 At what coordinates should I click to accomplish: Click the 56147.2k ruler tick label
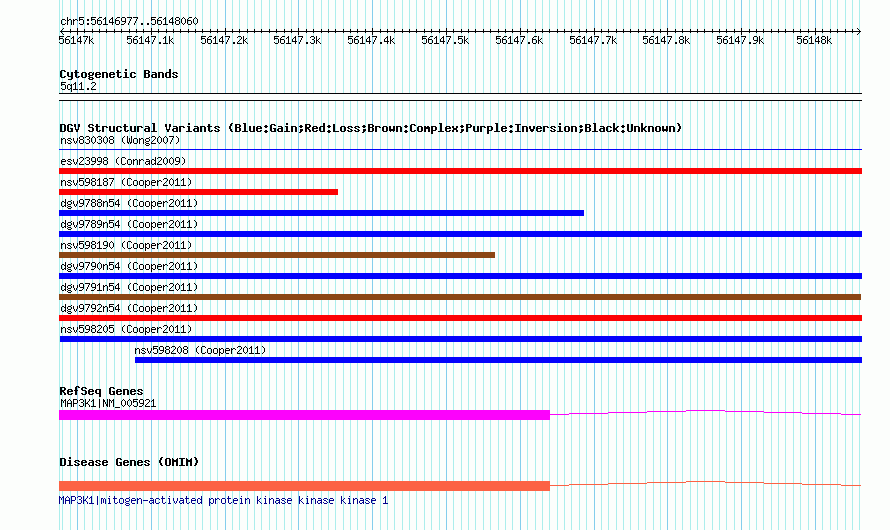pos(224,40)
